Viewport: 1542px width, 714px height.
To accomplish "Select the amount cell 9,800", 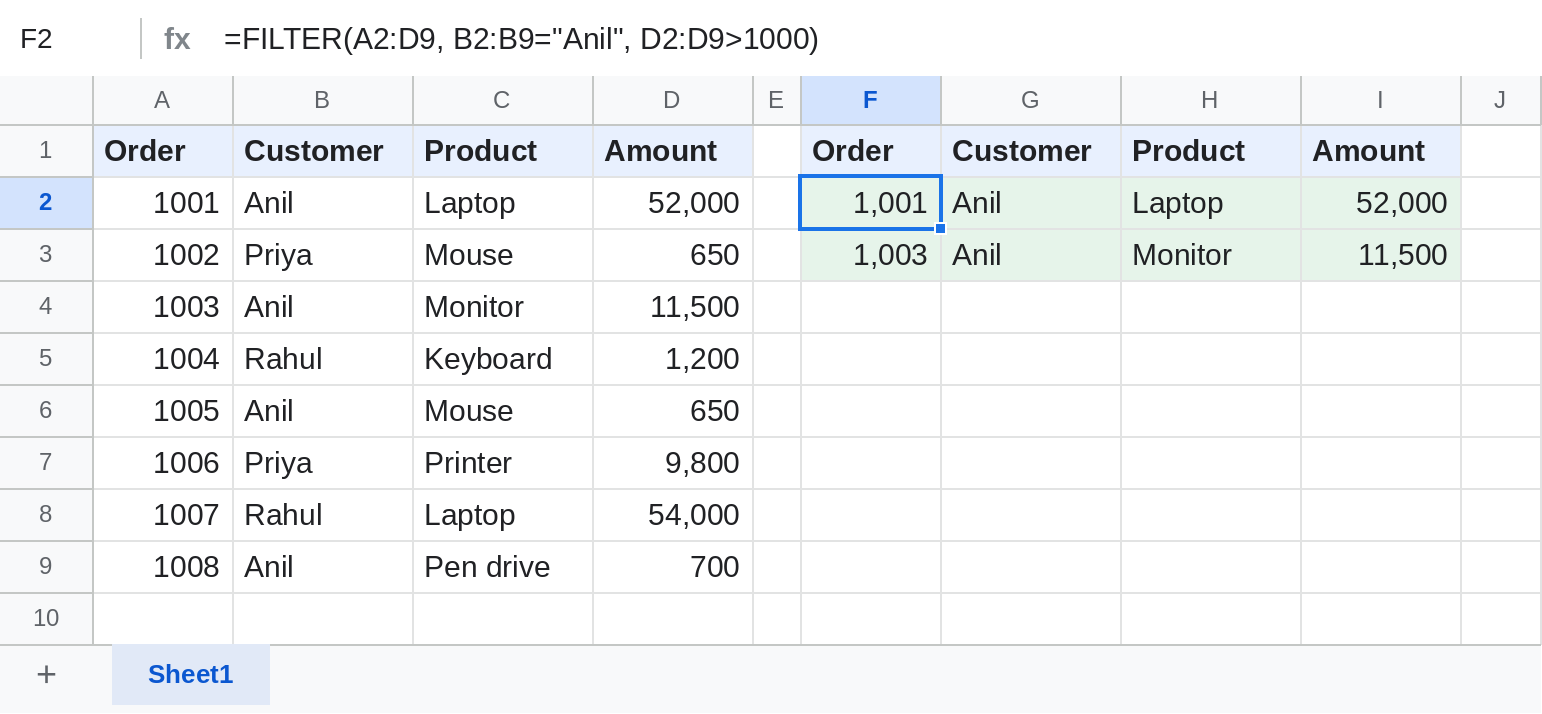I will [x=673, y=463].
